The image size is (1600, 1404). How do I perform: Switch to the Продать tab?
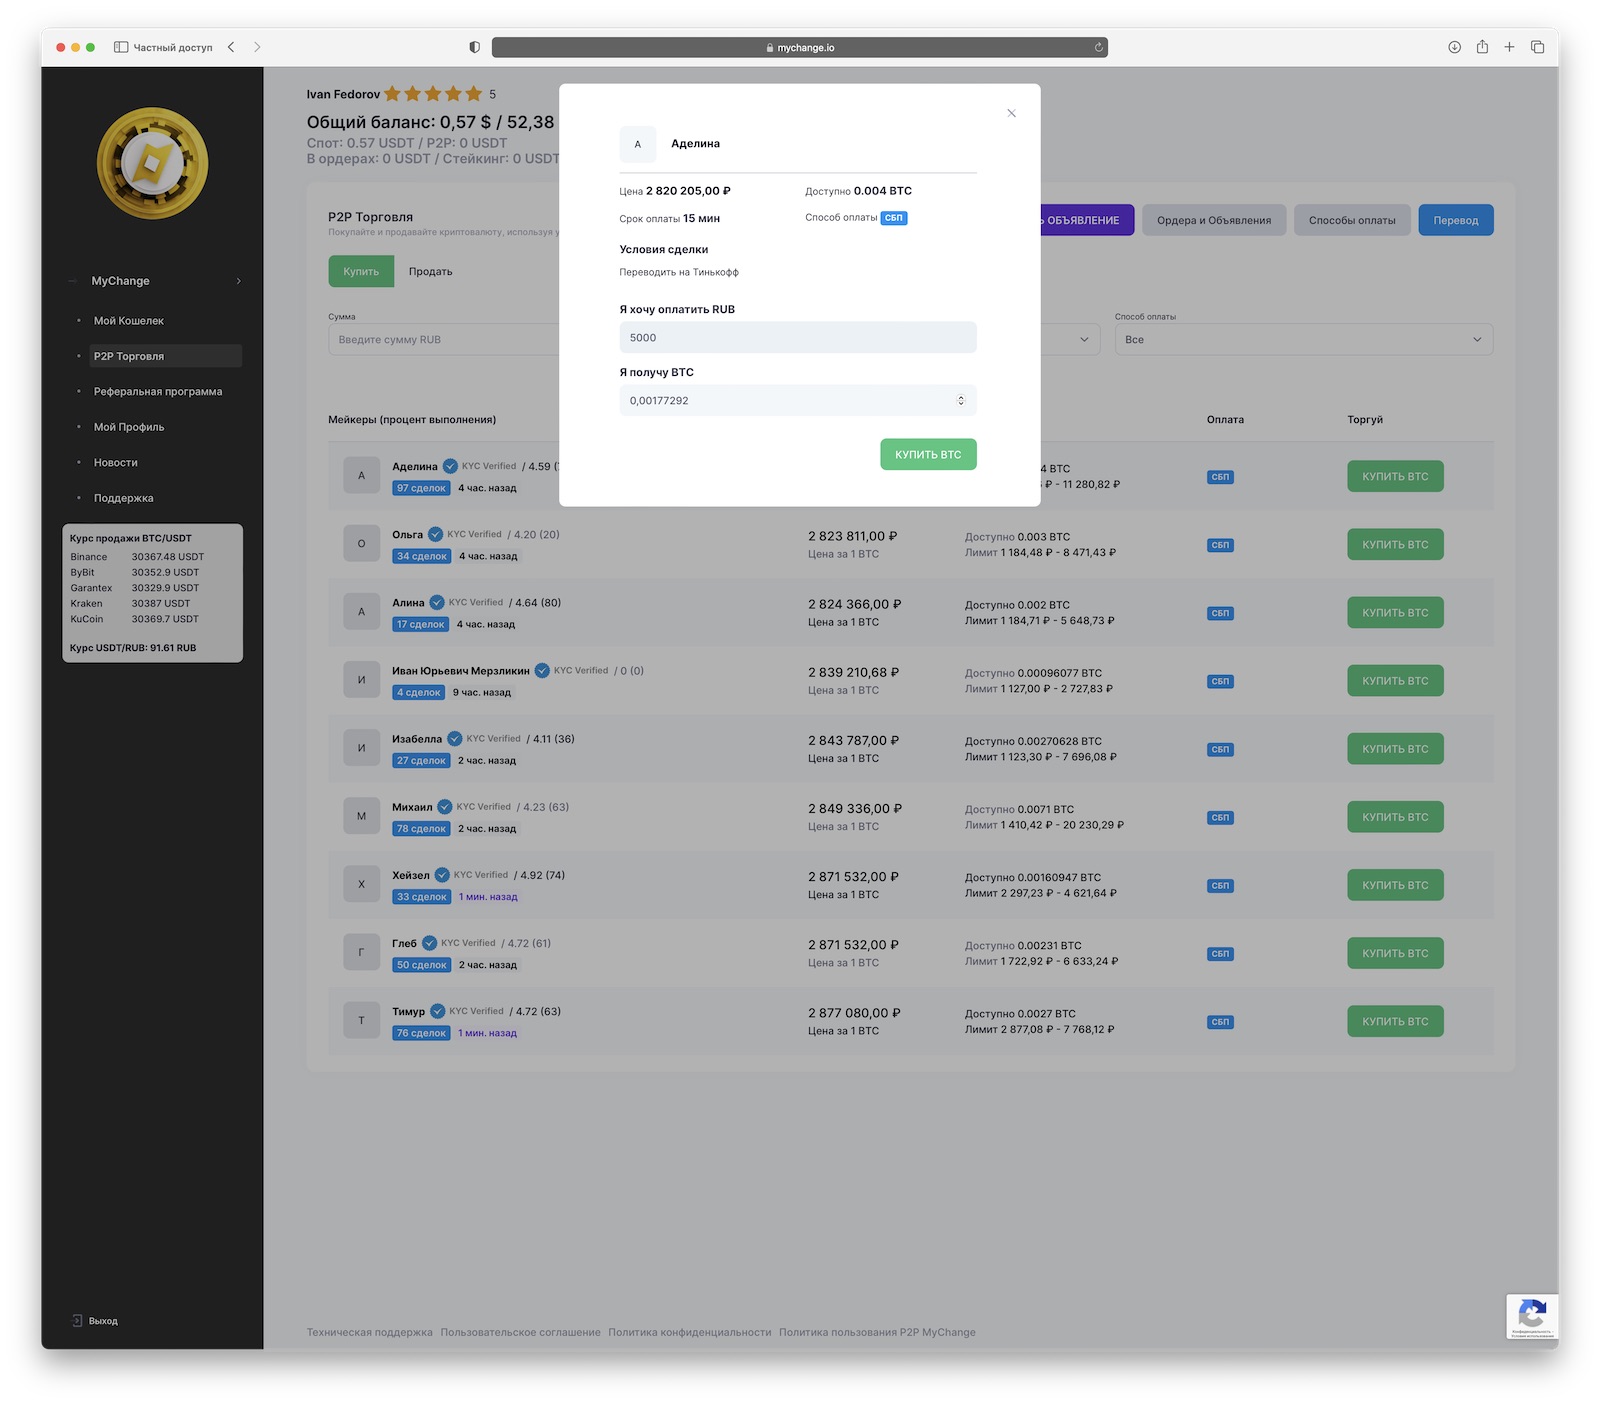click(430, 272)
